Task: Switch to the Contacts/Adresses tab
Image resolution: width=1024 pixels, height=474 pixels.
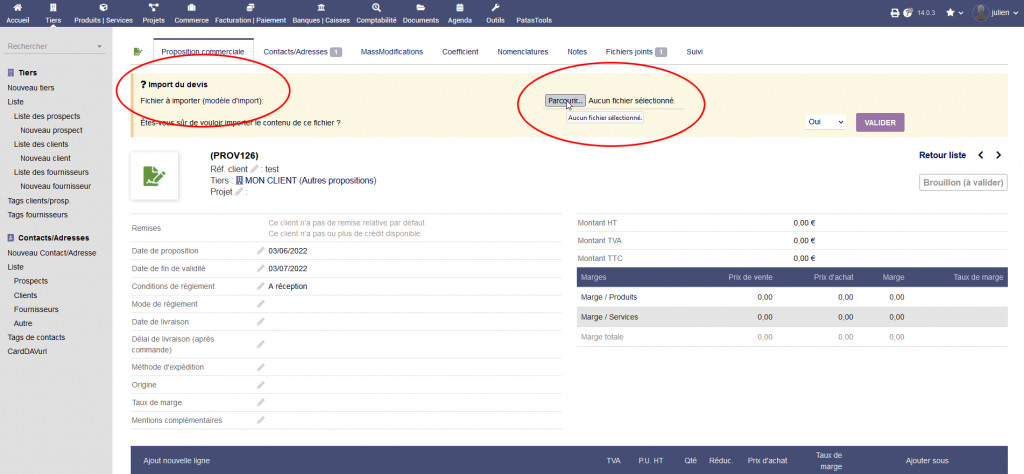Action: 302,51
